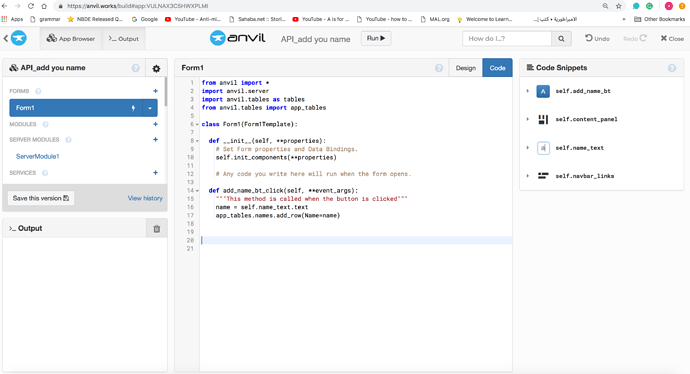The height and width of the screenshot is (374, 690).
Task: Collapse __init__ fold arrow at line 8
Action: (197, 141)
